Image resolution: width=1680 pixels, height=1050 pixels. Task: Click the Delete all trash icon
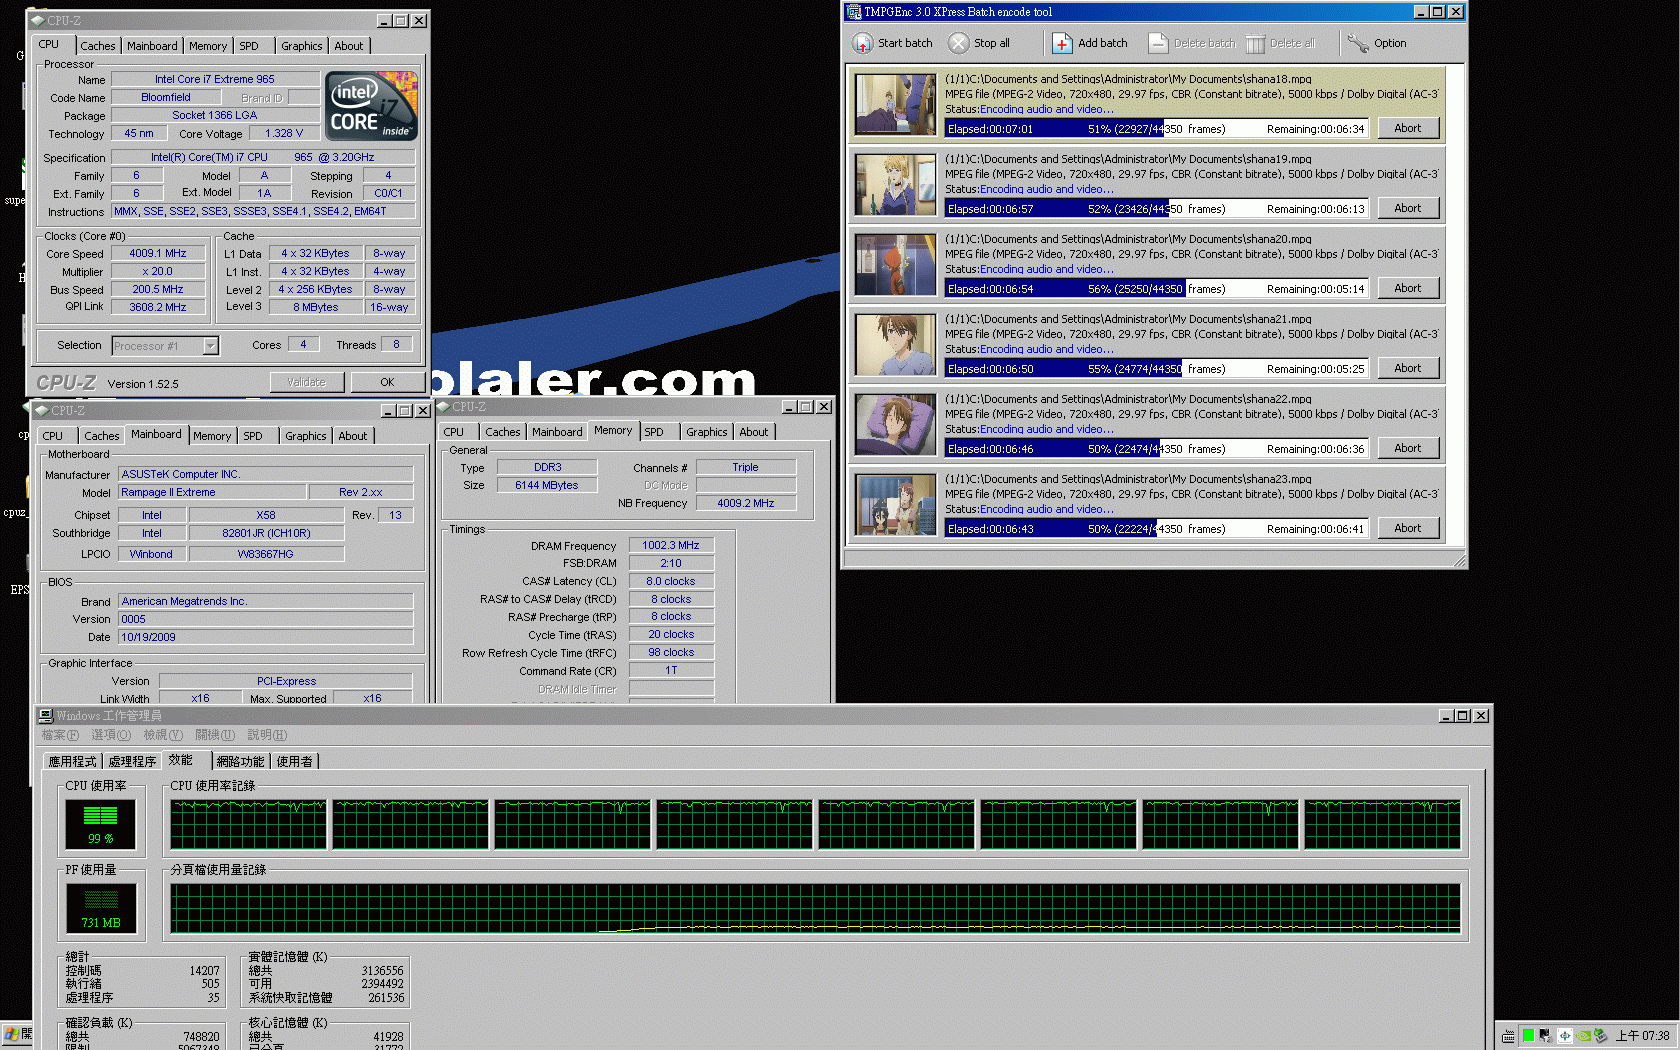[1255, 43]
